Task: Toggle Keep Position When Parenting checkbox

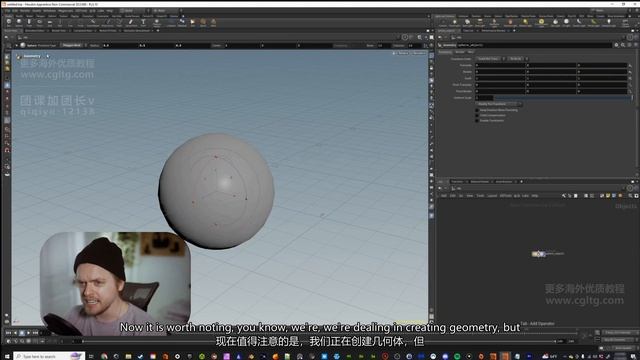Action: (x=477, y=110)
